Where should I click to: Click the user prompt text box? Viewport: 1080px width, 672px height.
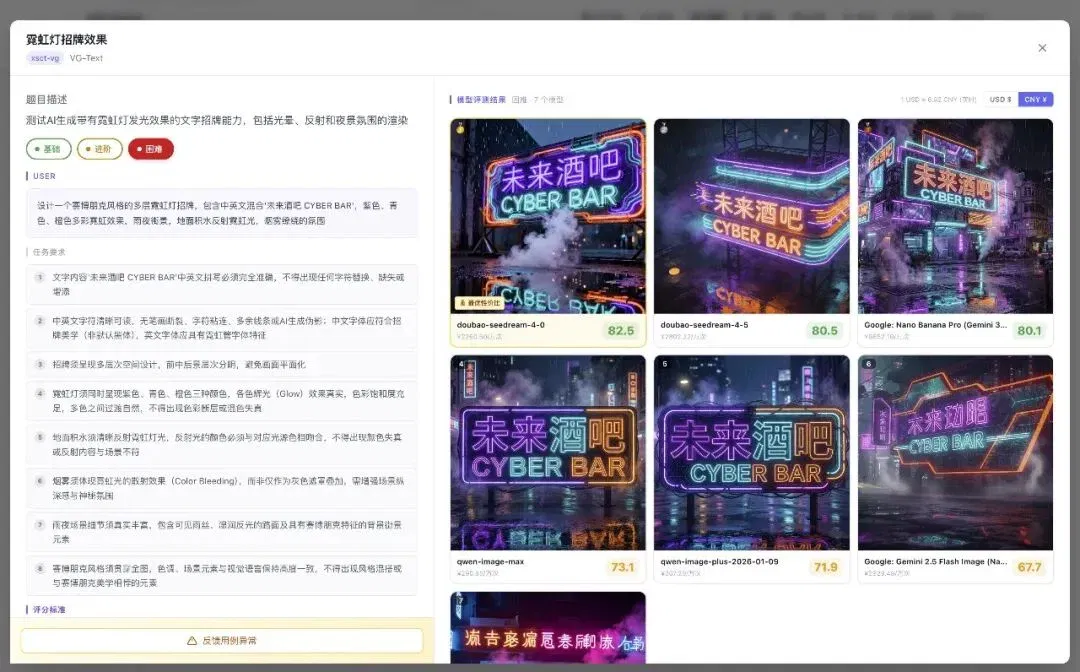click(x=222, y=213)
